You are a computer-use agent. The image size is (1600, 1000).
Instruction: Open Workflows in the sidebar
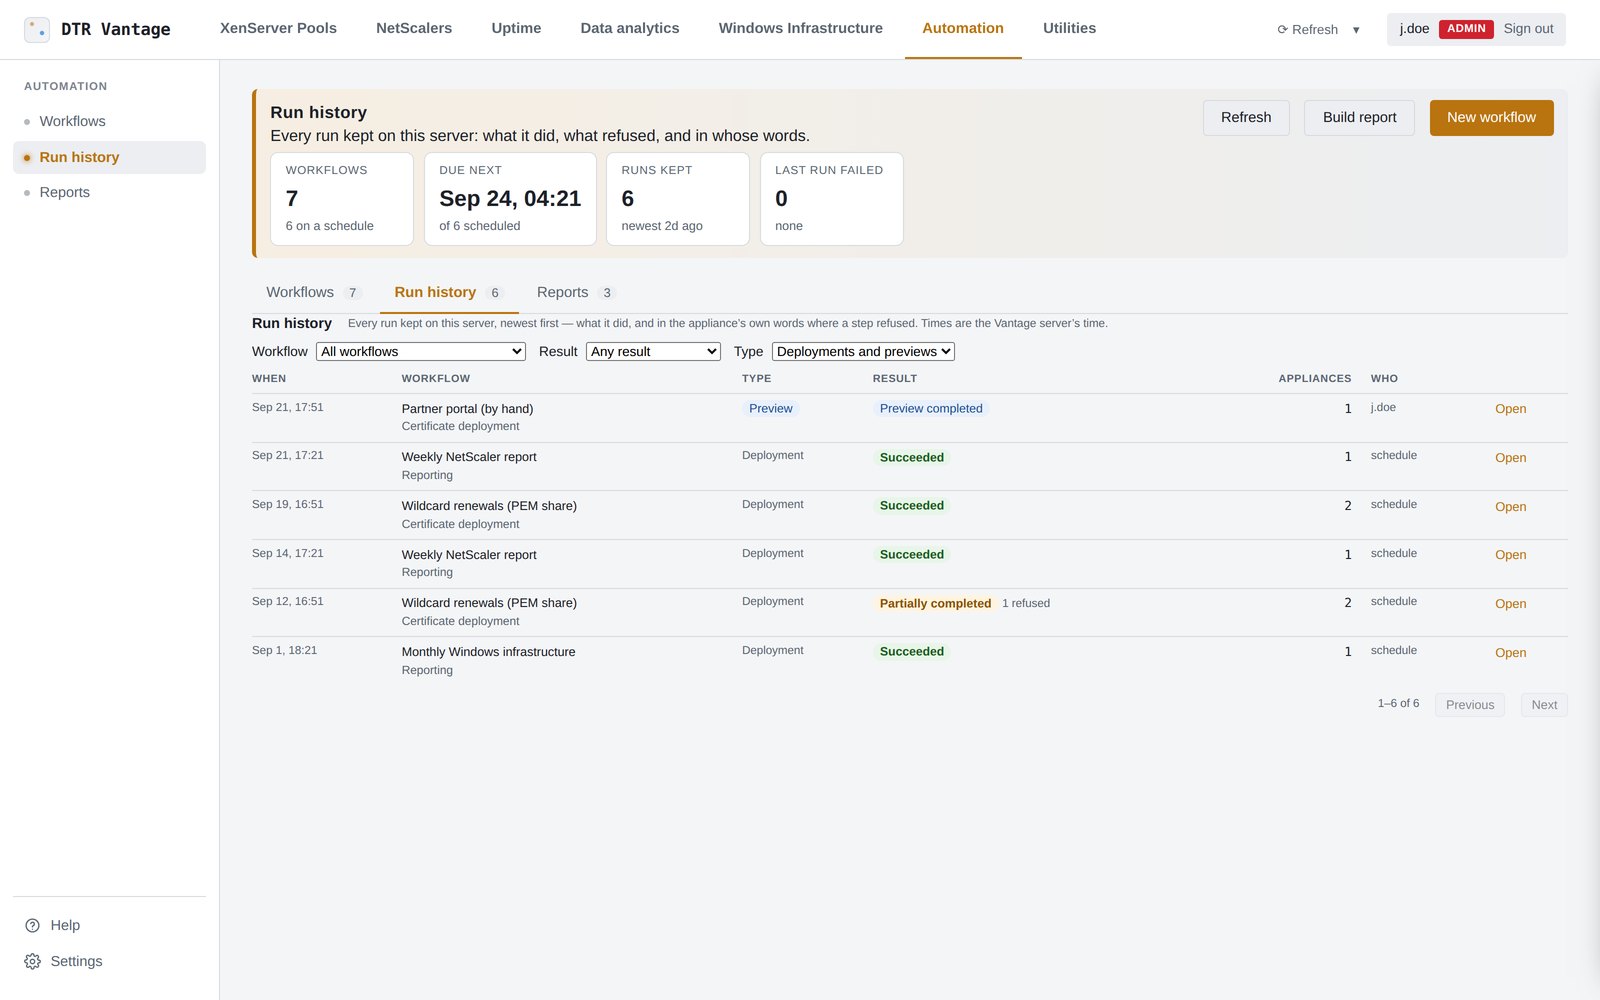click(109, 121)
